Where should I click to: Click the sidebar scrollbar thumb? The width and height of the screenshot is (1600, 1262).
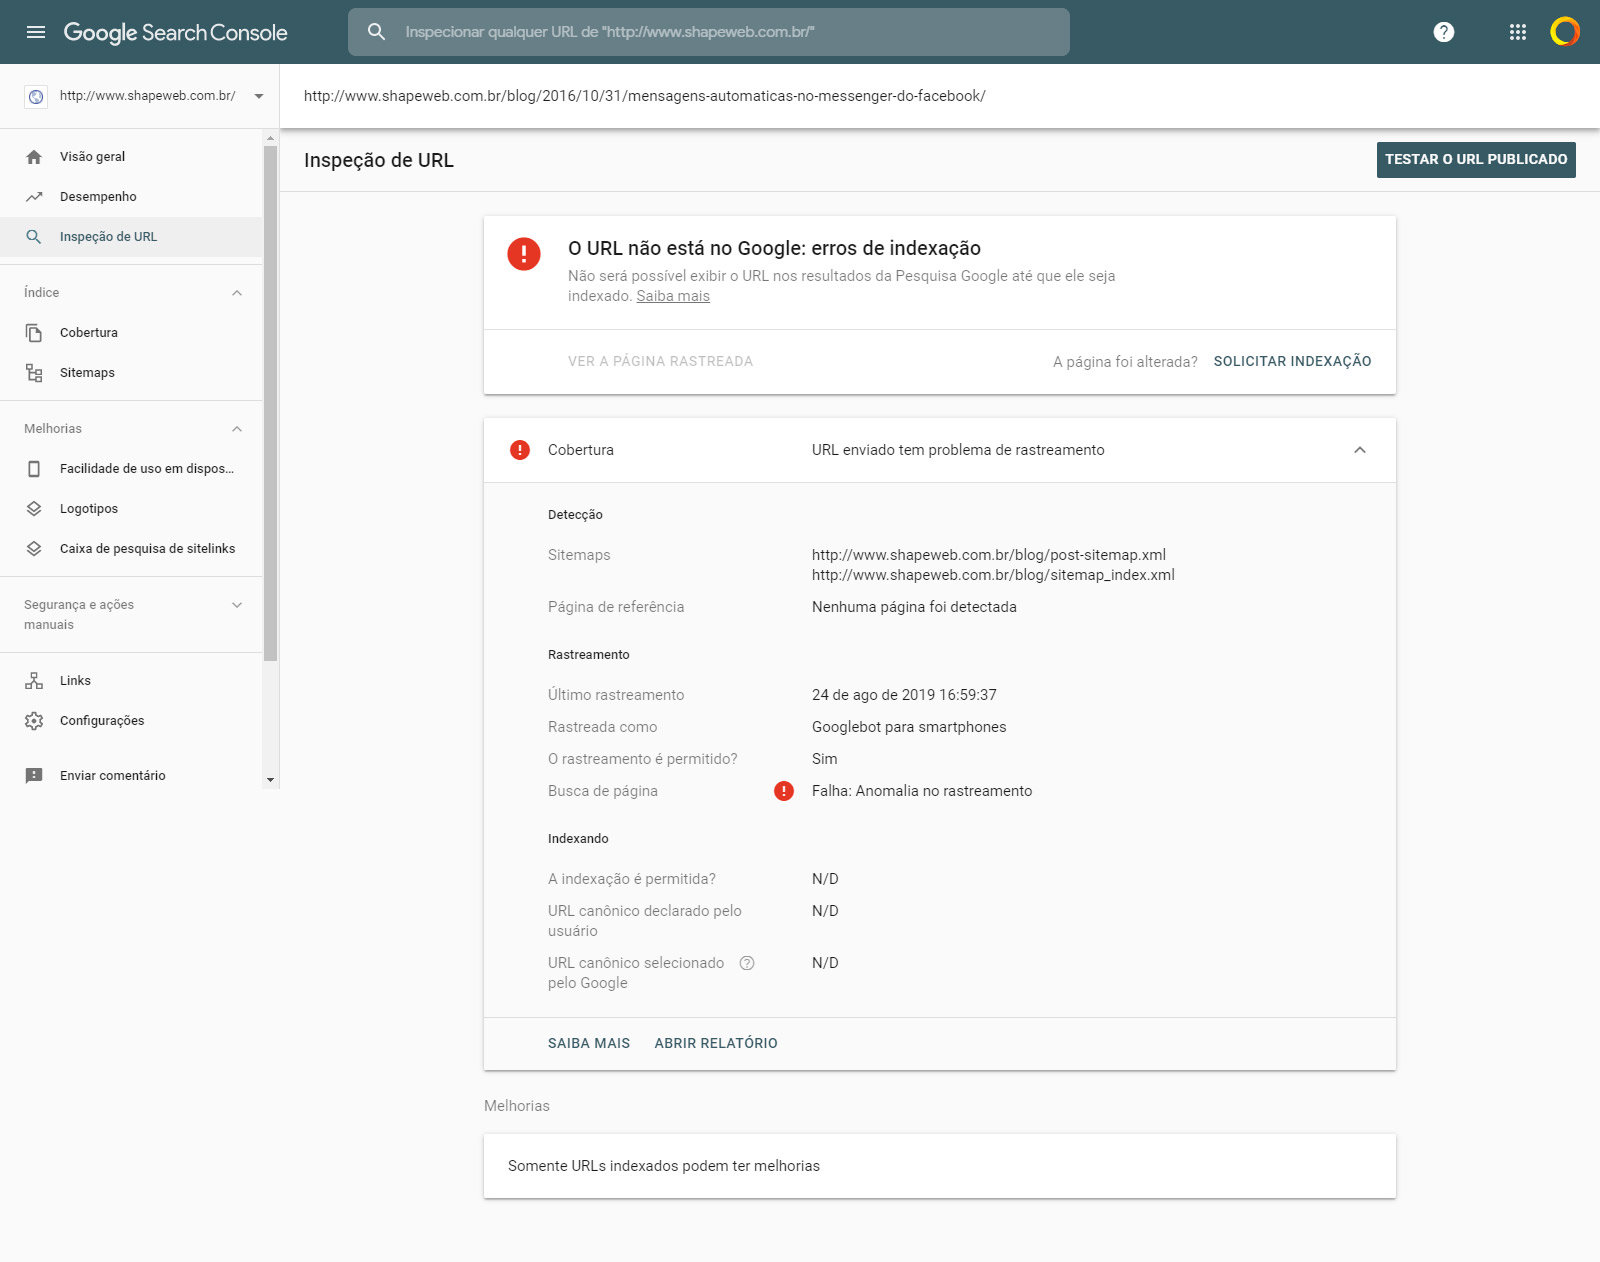coord(270,403)
